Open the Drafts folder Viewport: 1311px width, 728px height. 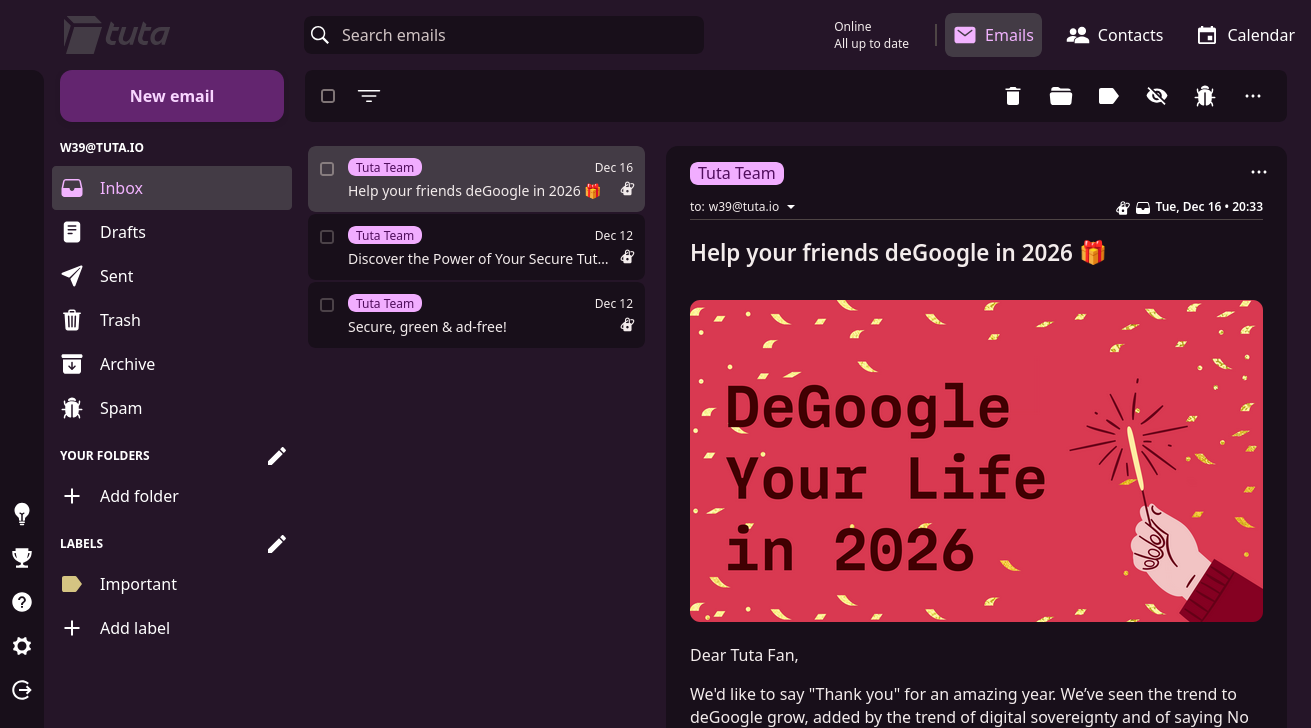coord(172,232)
